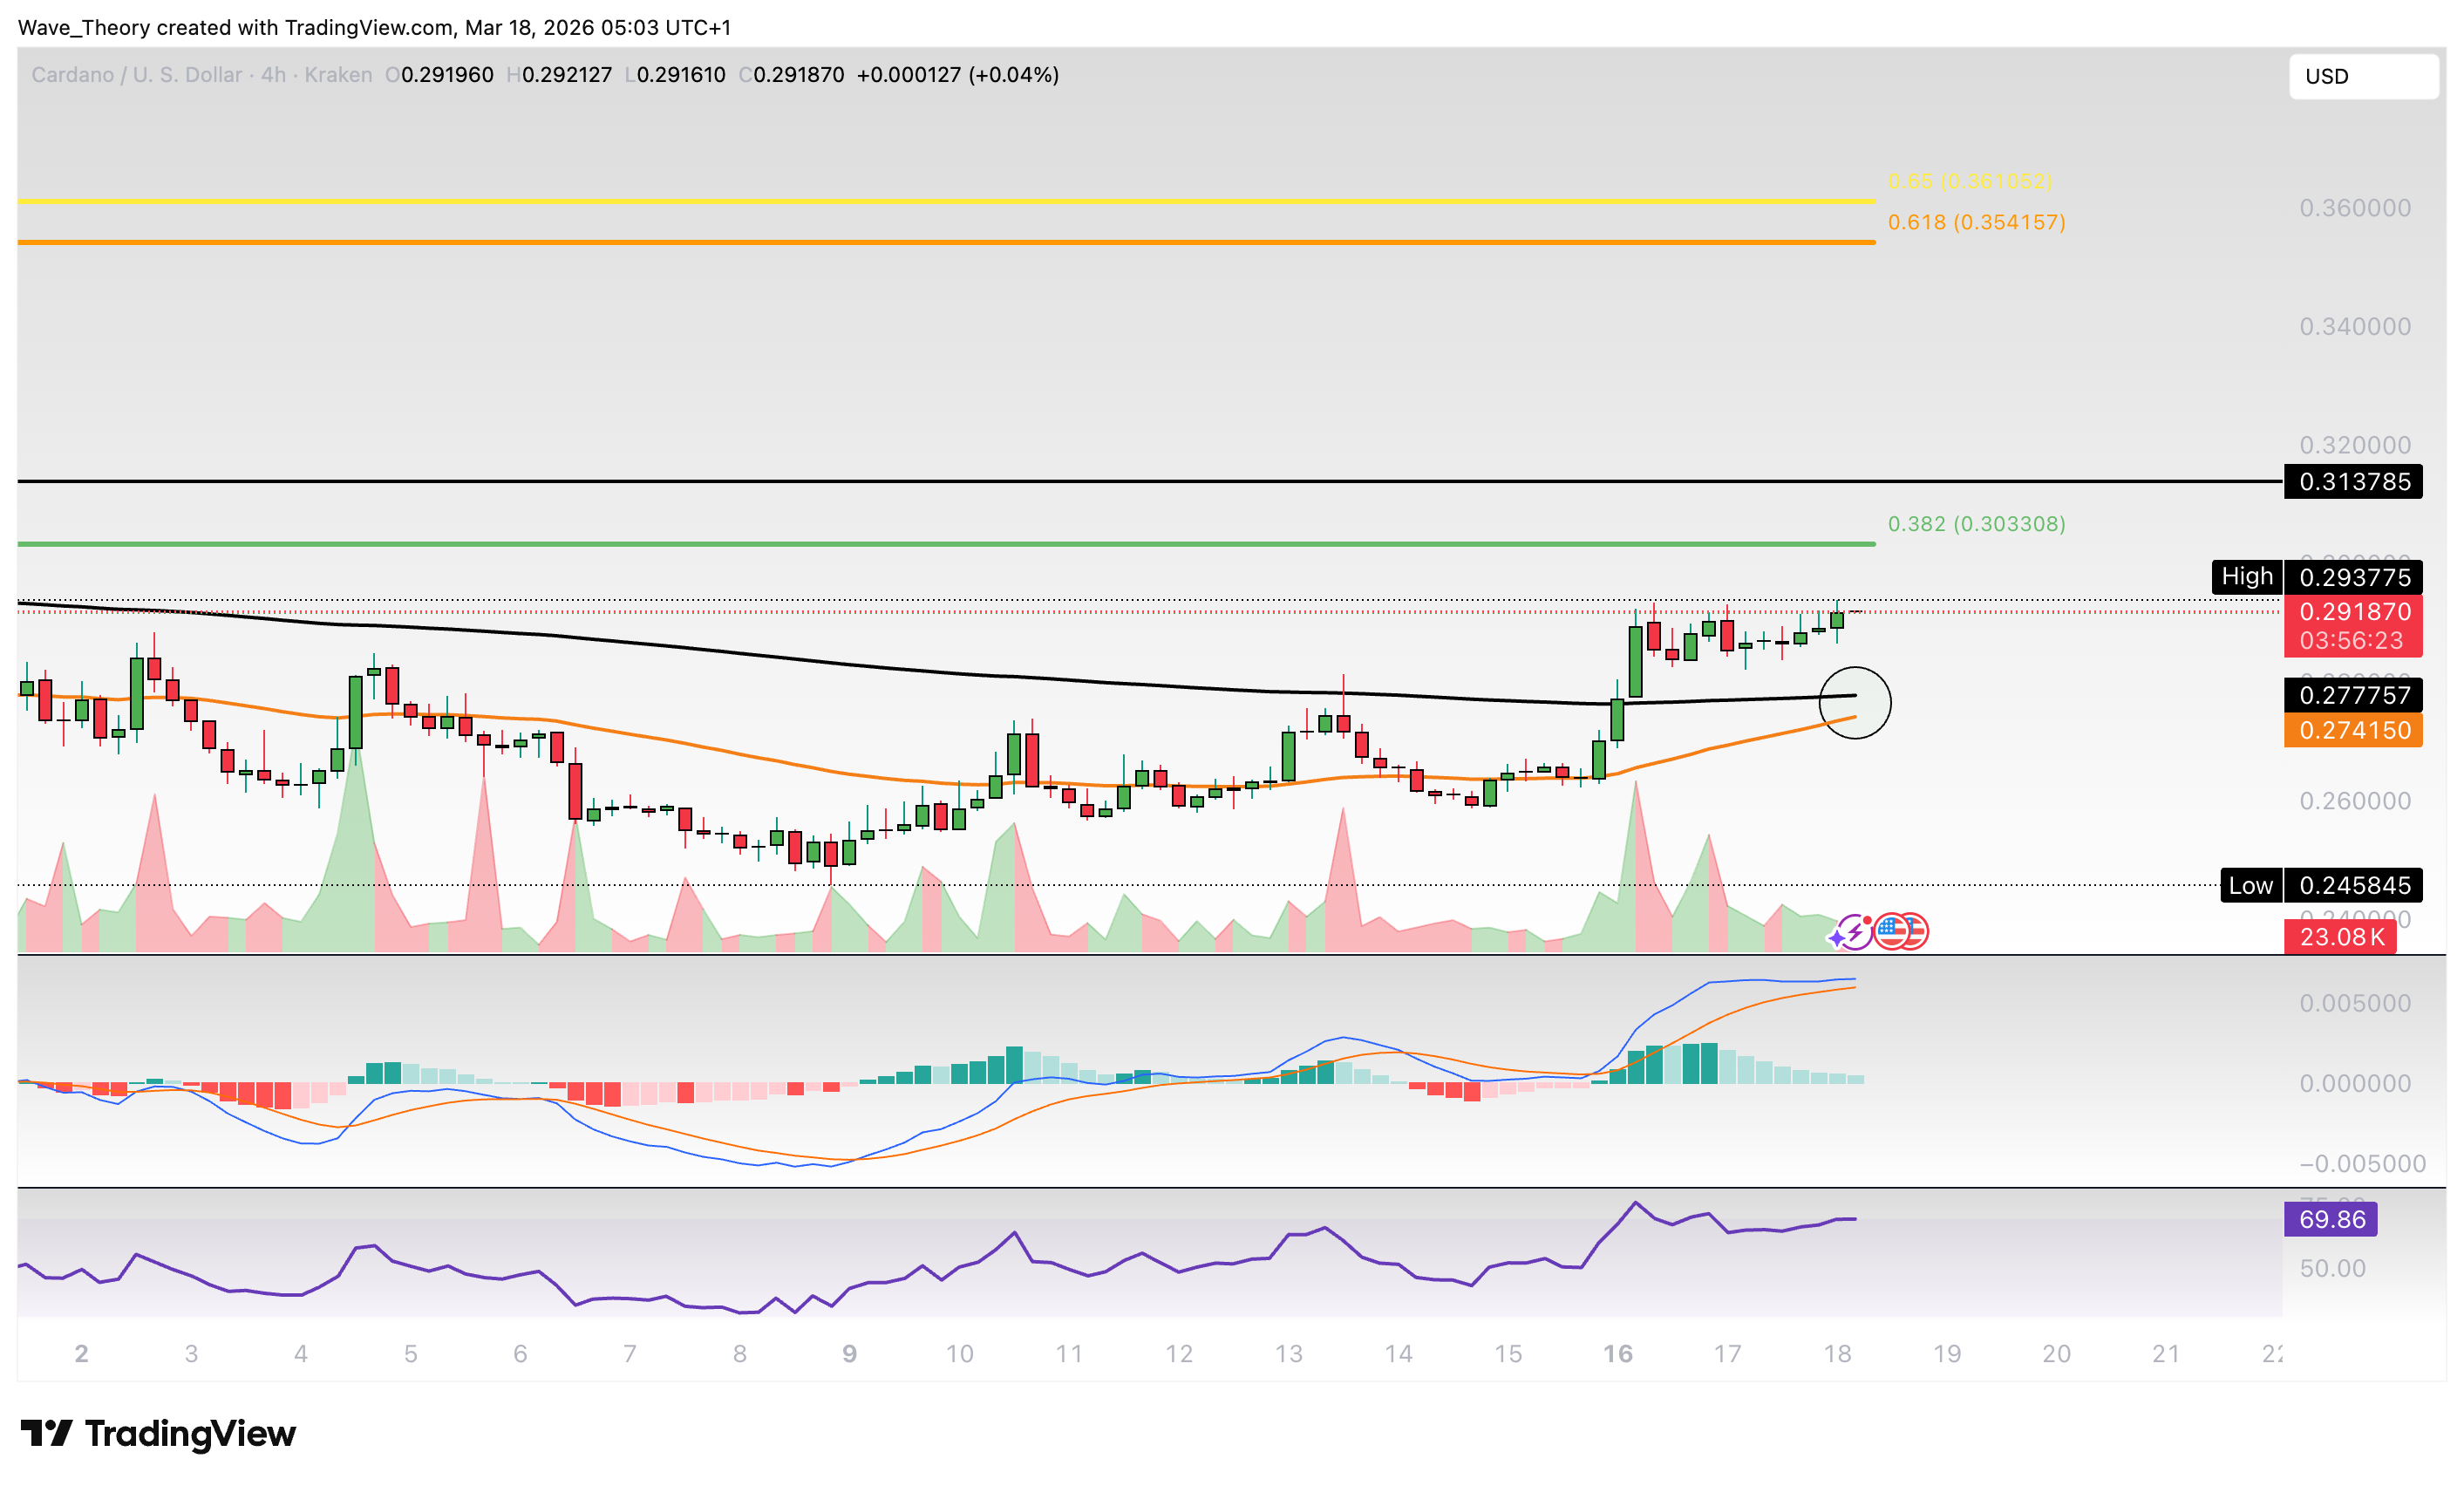Click the circled moving average crossover annotation
The height and width of the screenshot is (1486, 2464).
click(1857, 703)
